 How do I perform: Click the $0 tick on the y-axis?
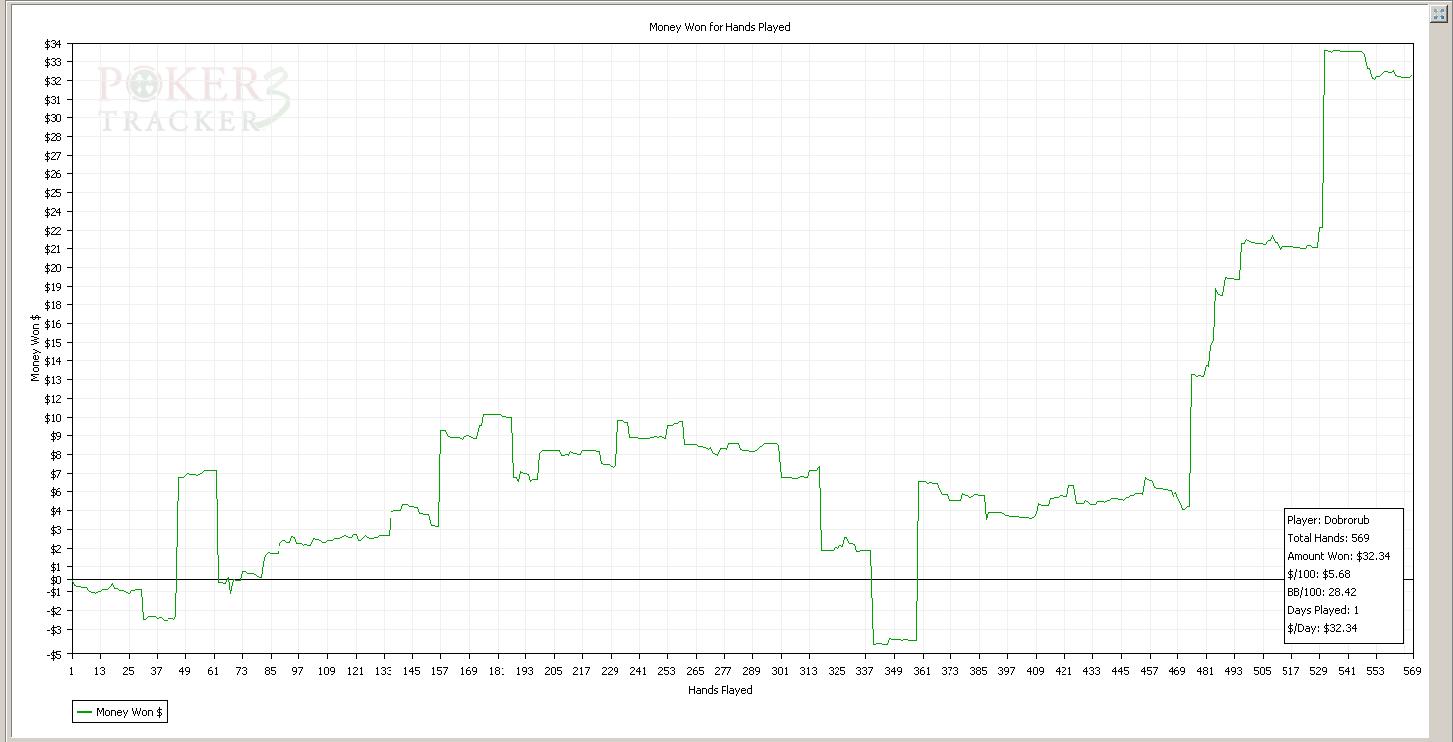coord(55,580)
